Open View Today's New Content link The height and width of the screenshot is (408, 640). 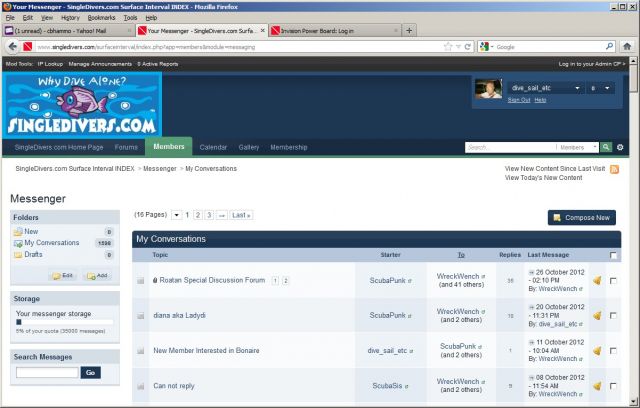tap(543, 178)
